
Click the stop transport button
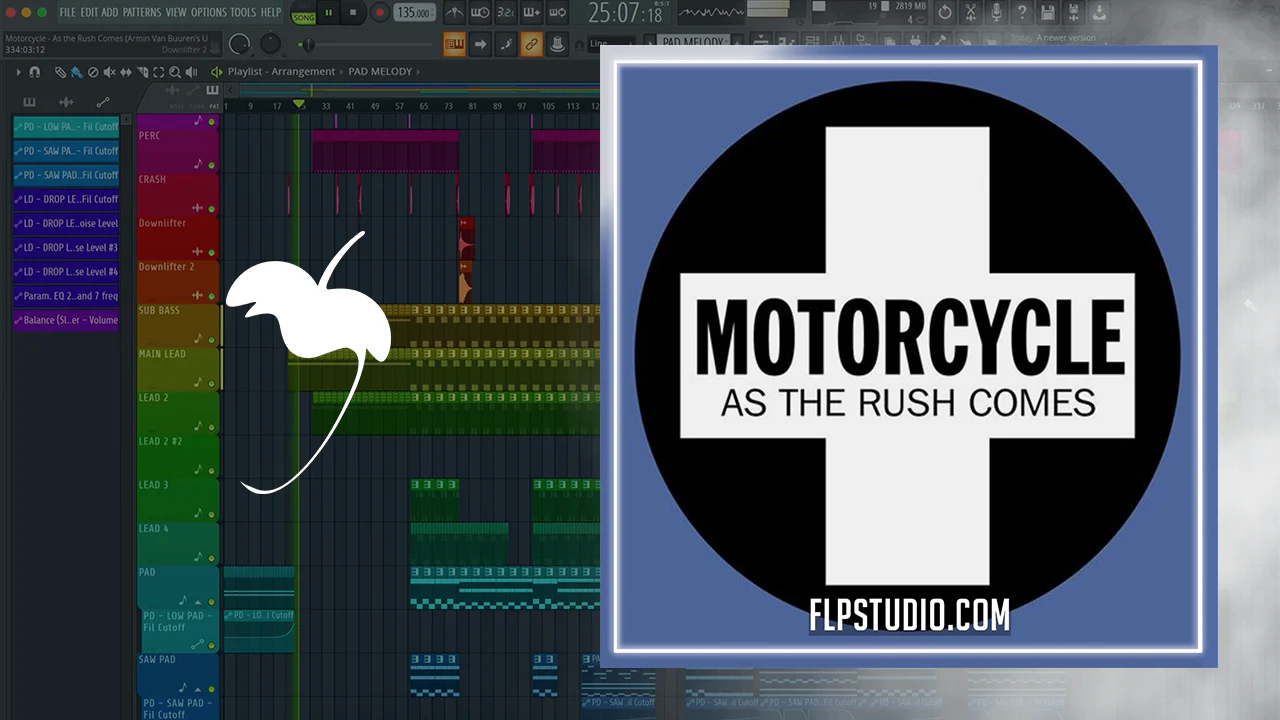coord(353,13)
